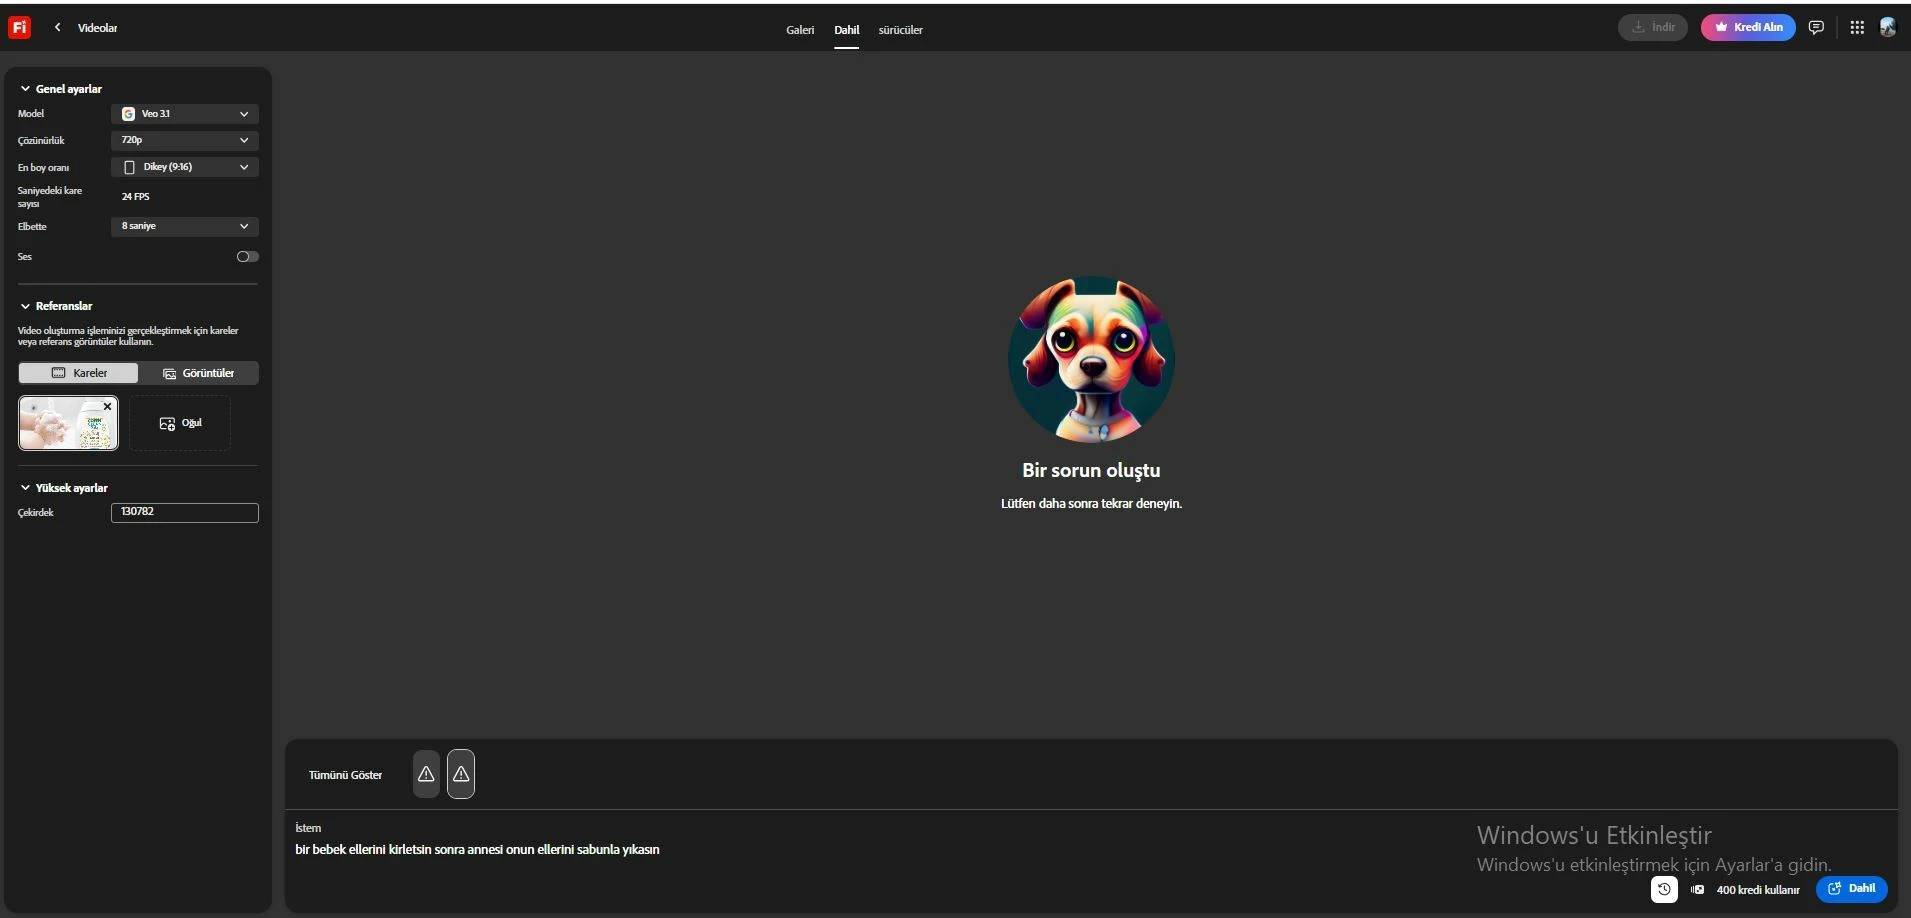Select the Görüntüler reference option
Image resolution: width=1911 pixels, height=918 pixels.
tap(198, 373)
